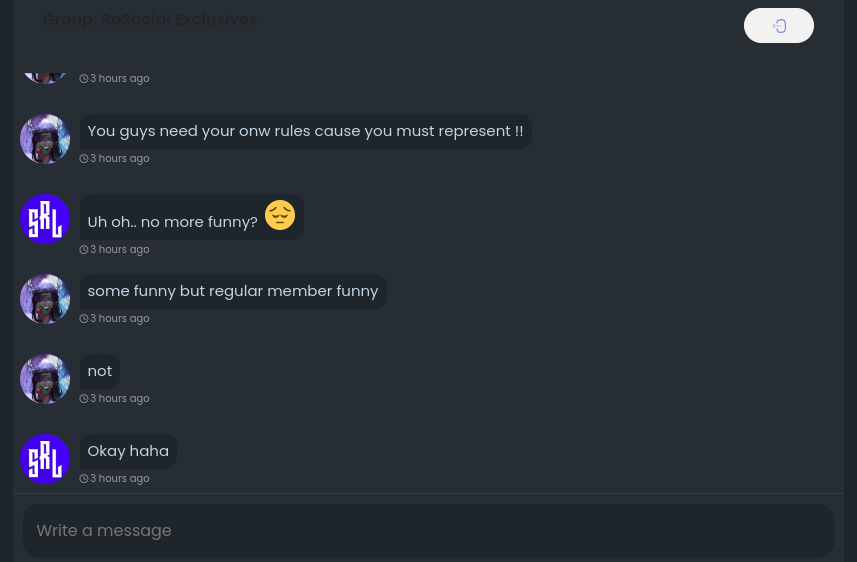Click clock icon under "Okay haha" message
This screenshot has width=857, height=562.
pos(84,479)
